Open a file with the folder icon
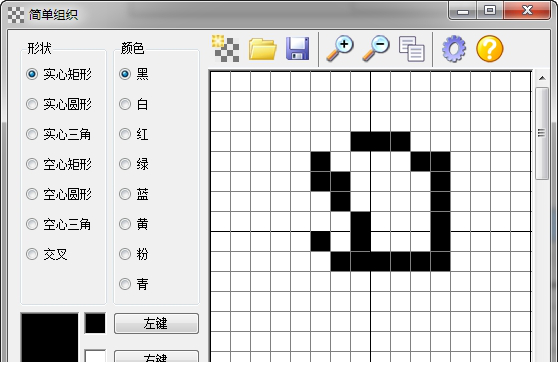Image resolution: width=558 pixels, height=376 pixels. click(x=263, y=48)
